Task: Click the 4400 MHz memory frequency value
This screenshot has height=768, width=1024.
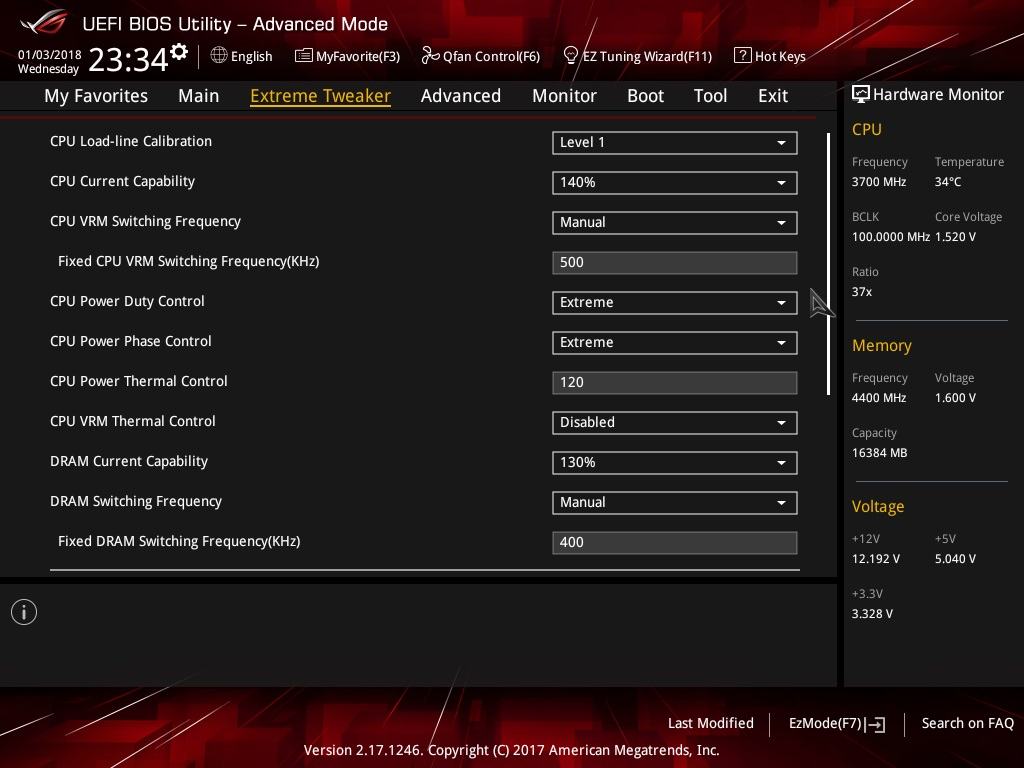Action: point(879,398)
